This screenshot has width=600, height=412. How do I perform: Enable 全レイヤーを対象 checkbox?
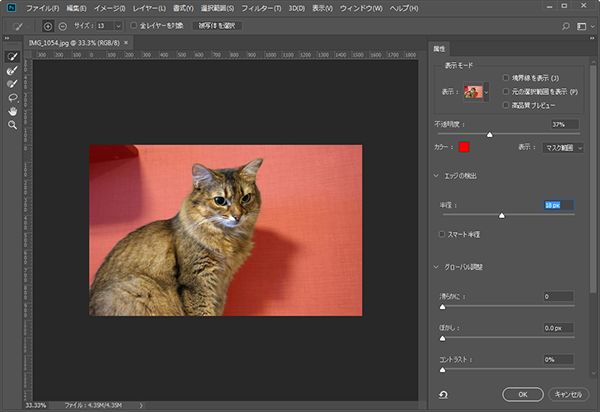pyautogui.click(x=135, y=24)
